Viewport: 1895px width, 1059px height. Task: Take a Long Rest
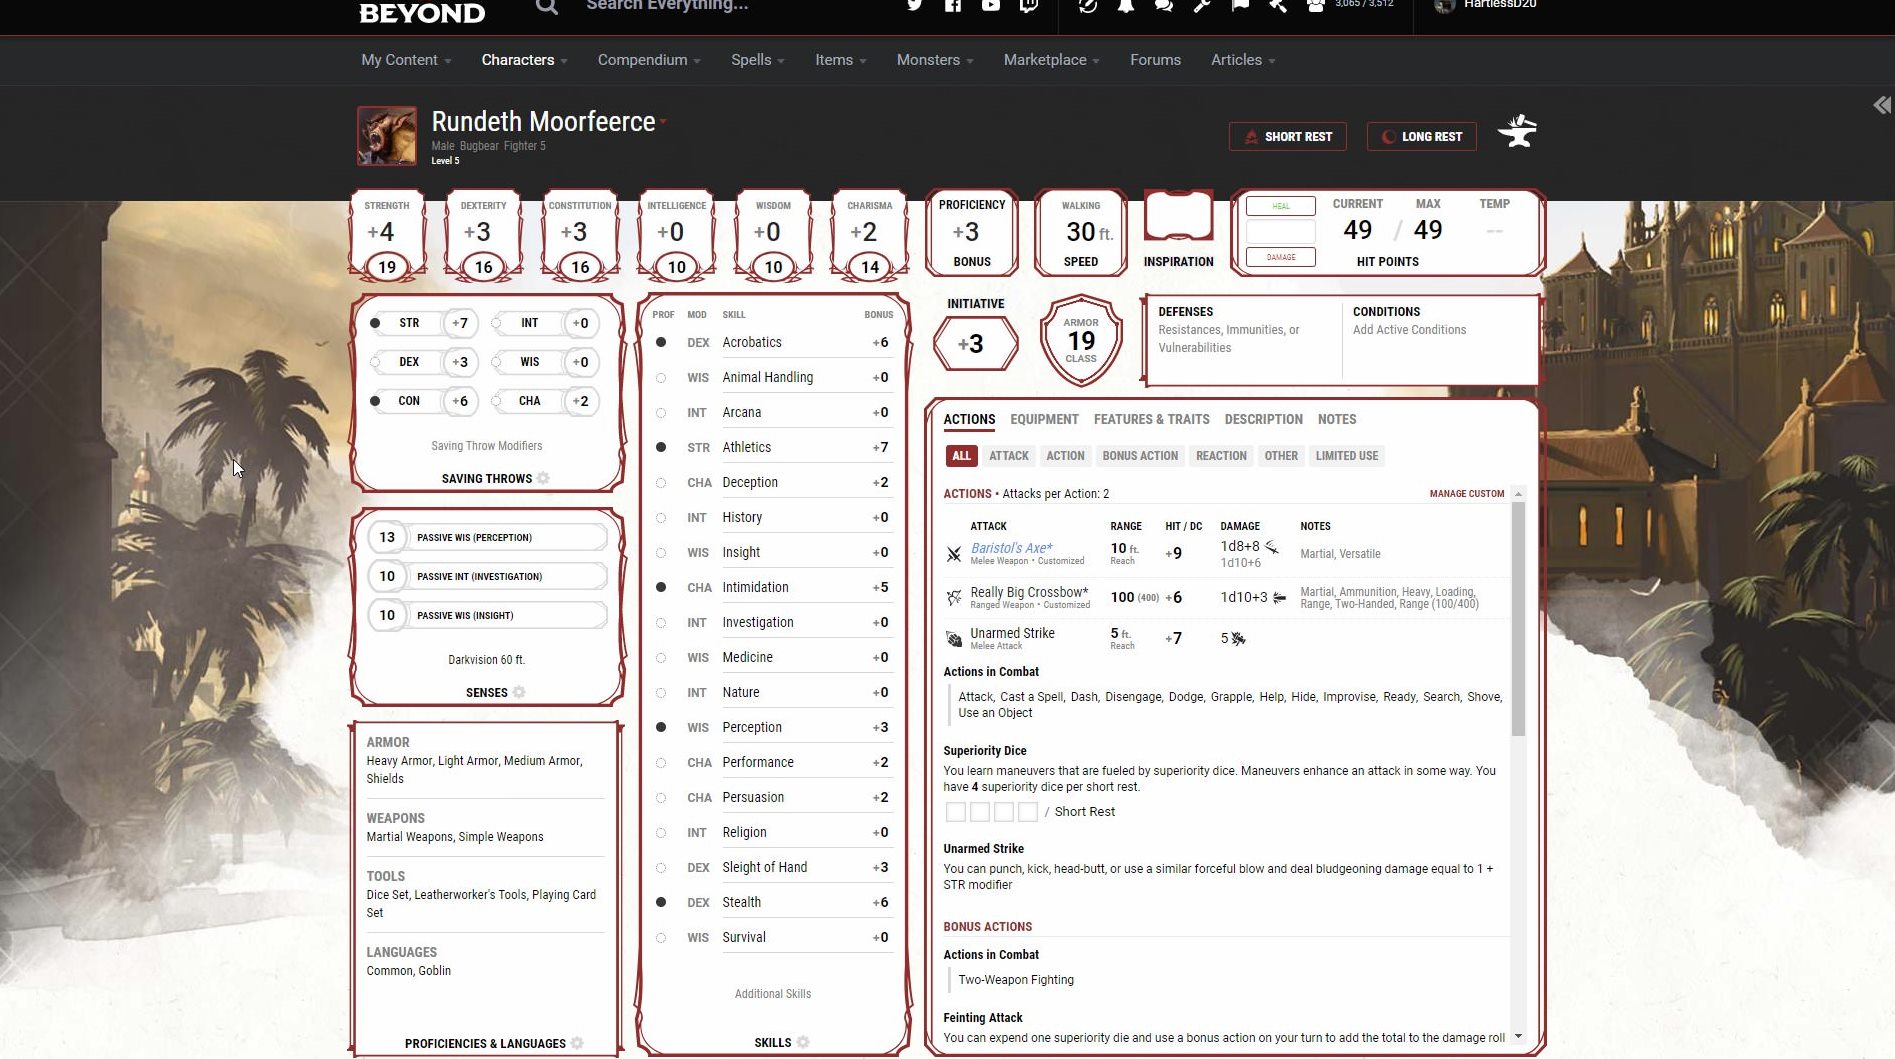click(x=1421, y=137)
